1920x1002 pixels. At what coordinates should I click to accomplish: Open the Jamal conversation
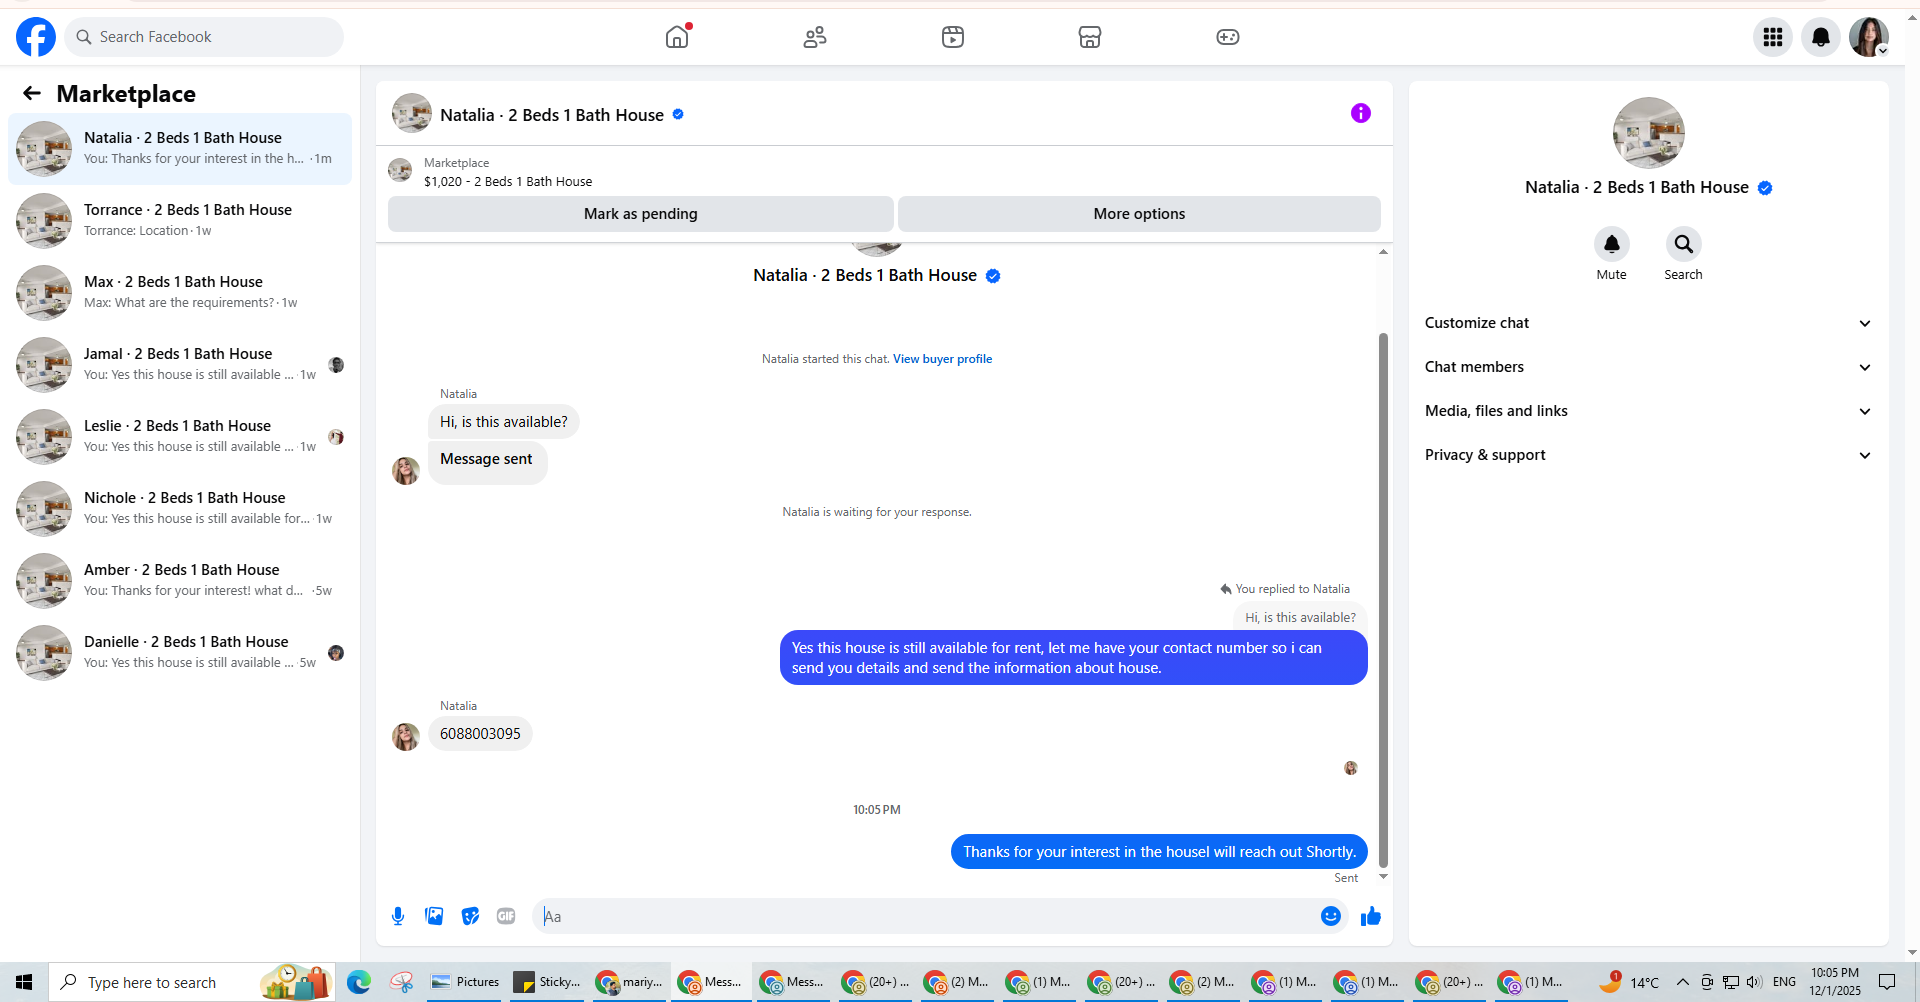coord(180,365)
